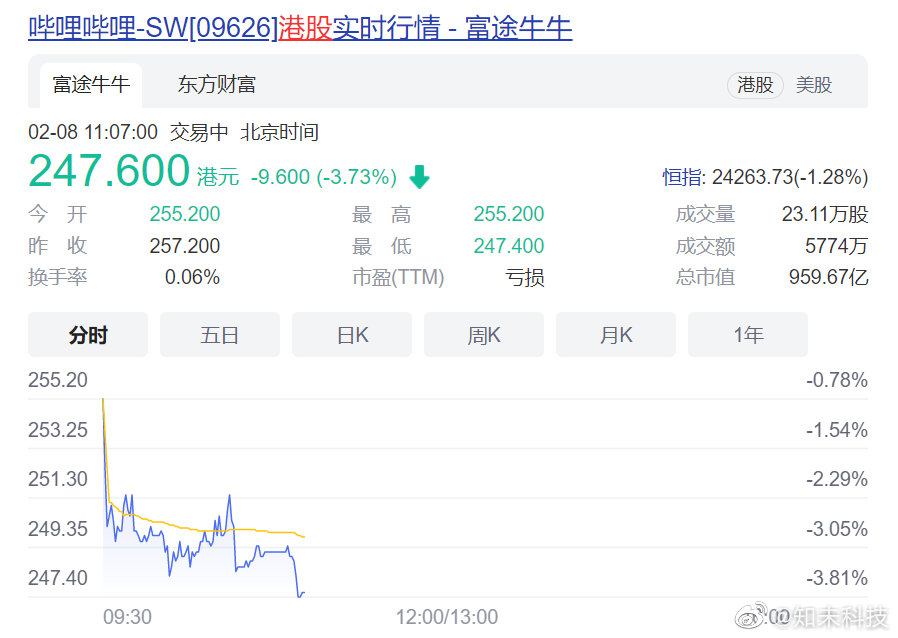Viewport: 898px width, 638px height.
Task: Click the turnover amount 5774万
Action: click(x=837, y=246)
